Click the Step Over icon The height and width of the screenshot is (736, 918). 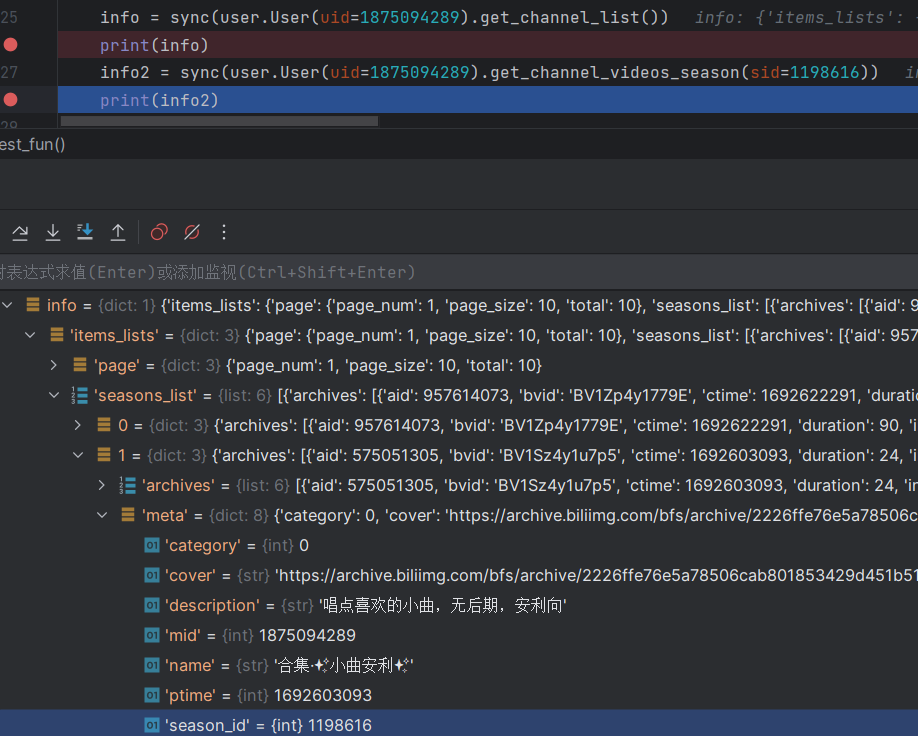pos(20,232)
